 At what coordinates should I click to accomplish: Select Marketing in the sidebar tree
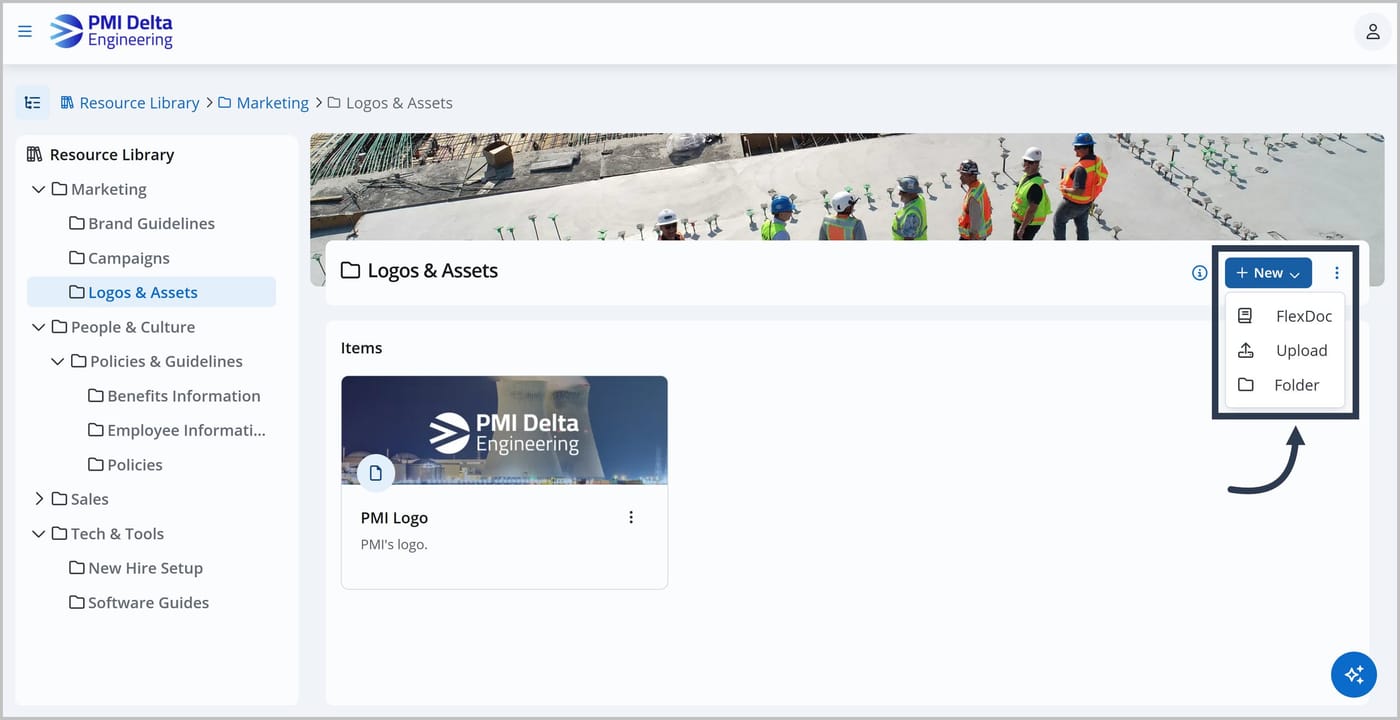[x=108, y=189]
